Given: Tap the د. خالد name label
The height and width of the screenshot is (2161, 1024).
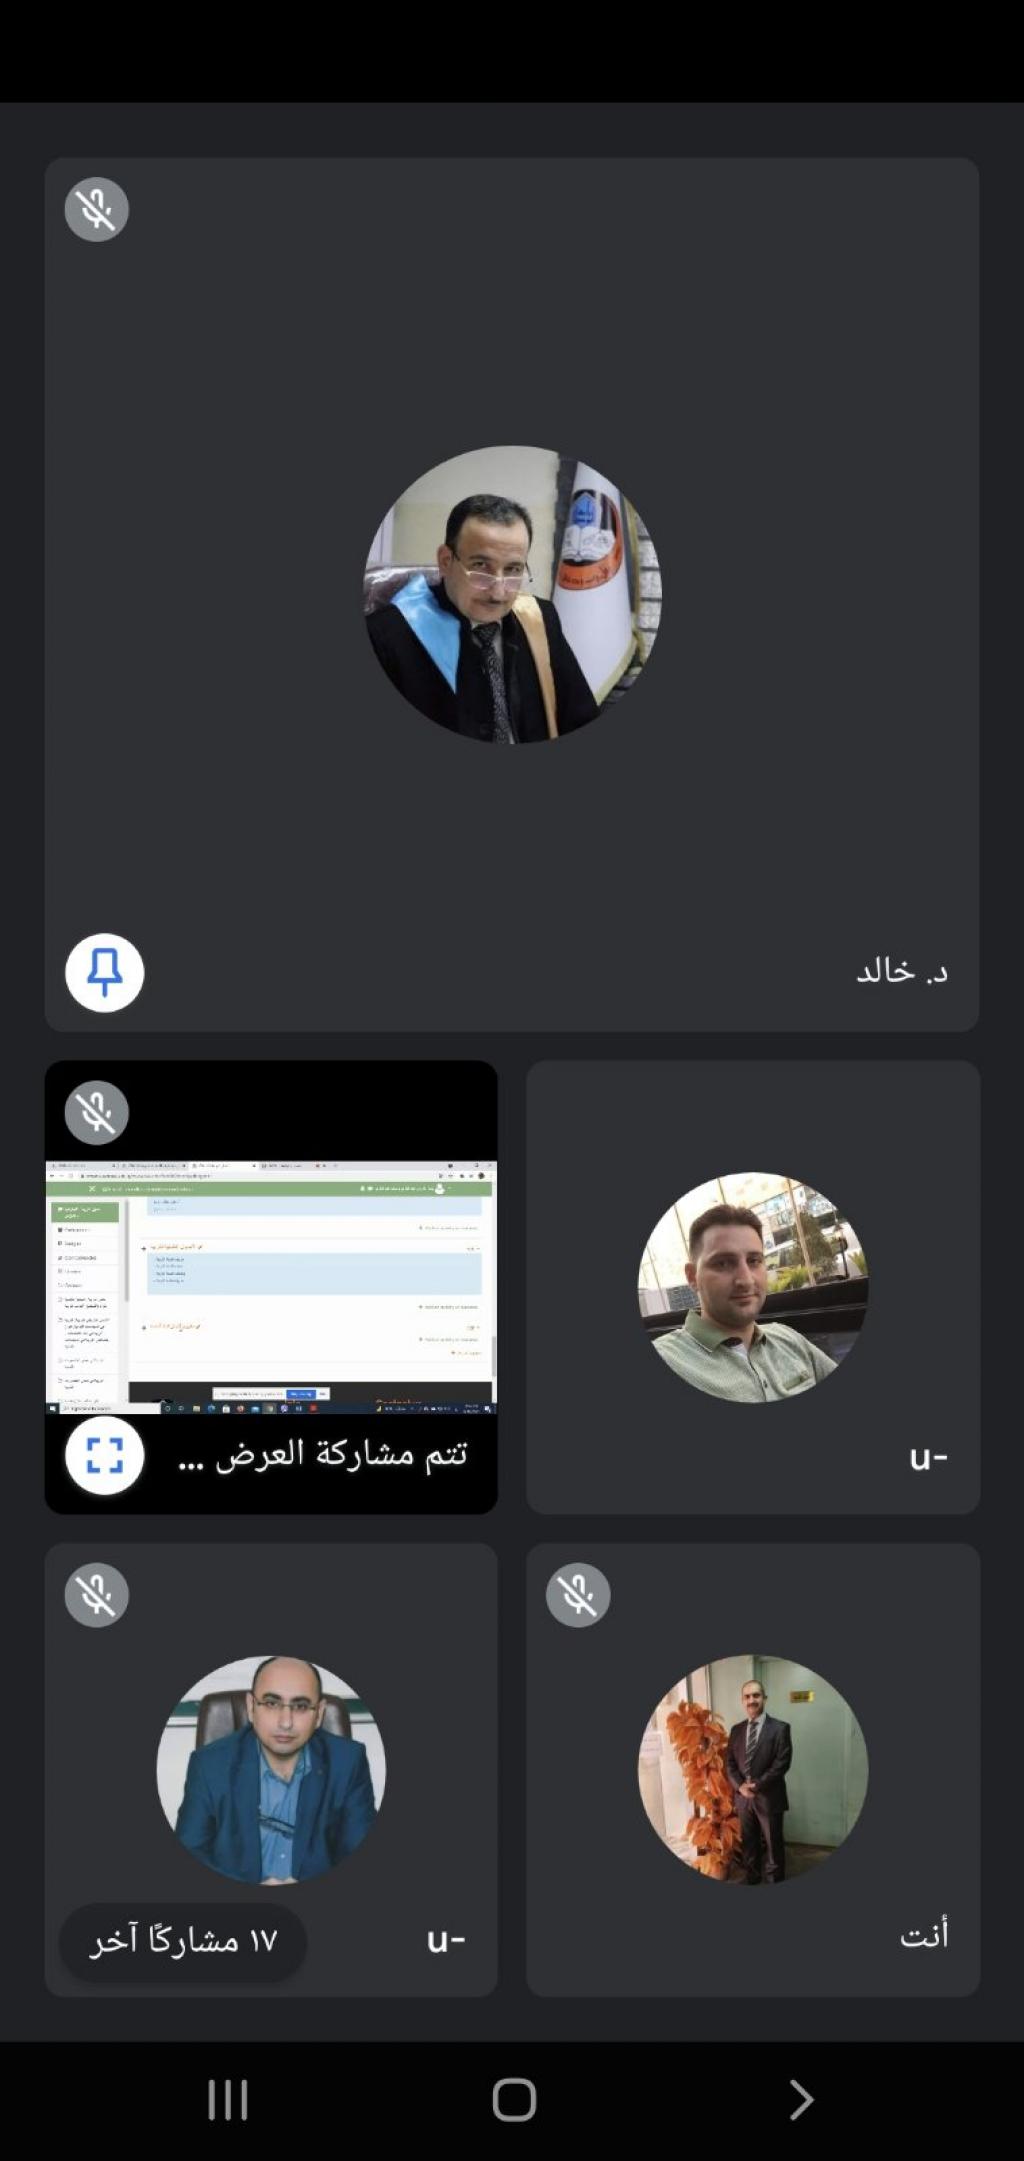Looking at the screenshot, I should 902,971.
